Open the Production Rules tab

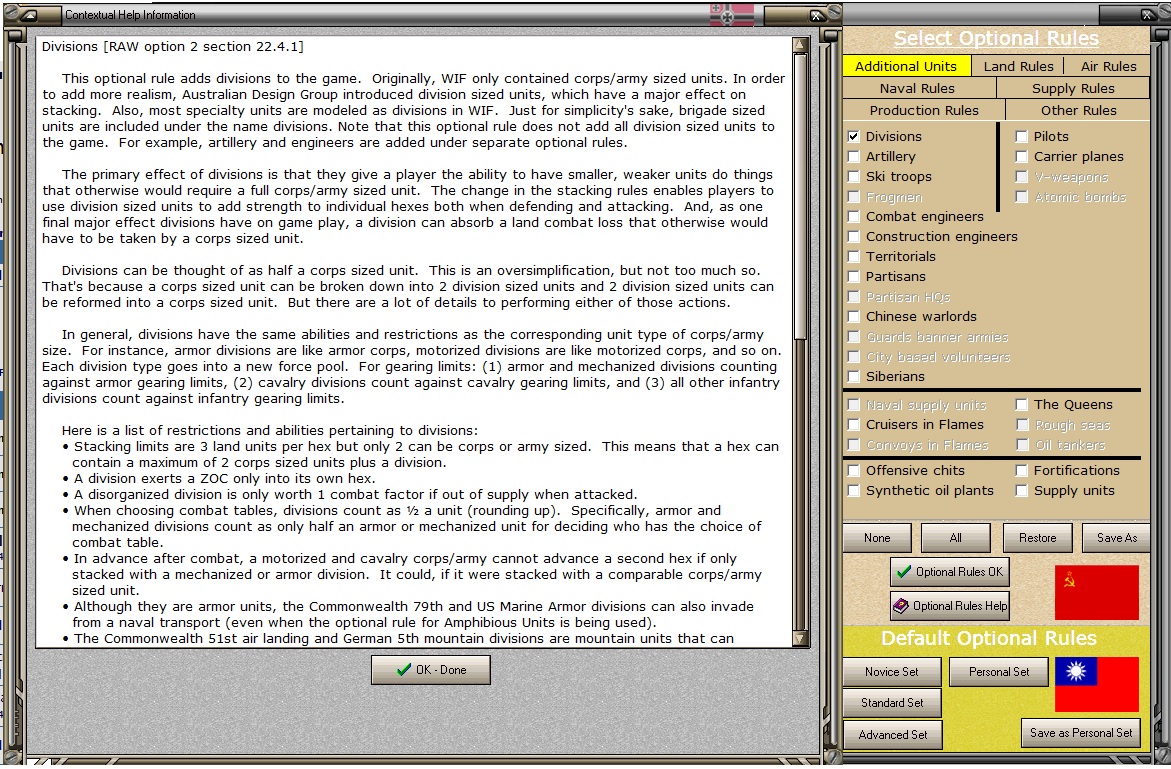[924, 110]
